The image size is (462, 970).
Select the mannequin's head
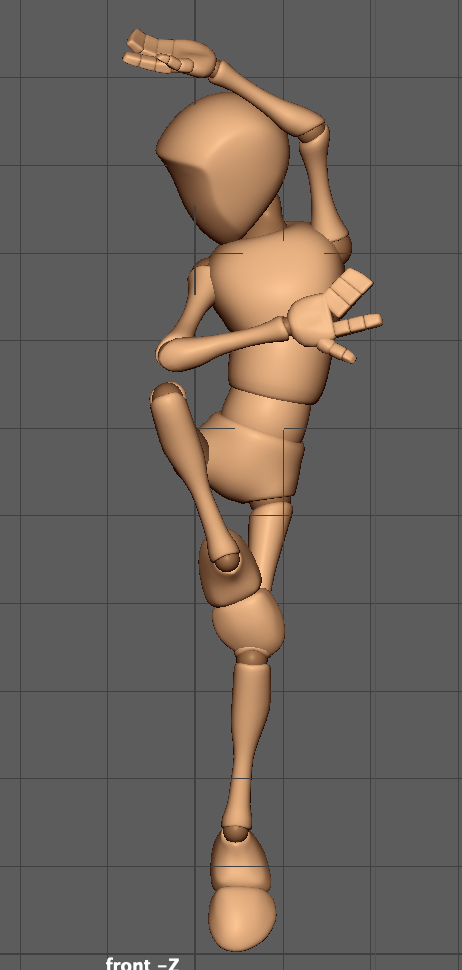point(224,166)
